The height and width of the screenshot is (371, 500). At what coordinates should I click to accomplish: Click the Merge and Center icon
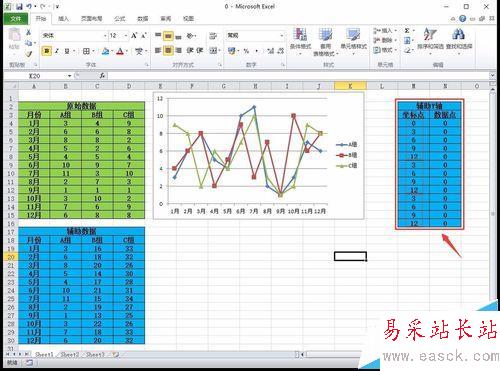[x=213, y=50]
